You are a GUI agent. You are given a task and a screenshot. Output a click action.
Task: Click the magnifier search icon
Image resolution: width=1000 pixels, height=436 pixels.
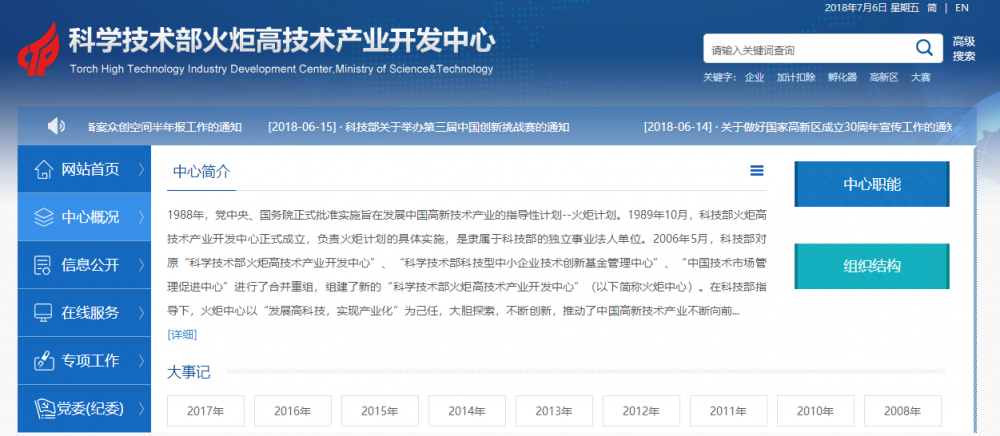tap(924, 49)
